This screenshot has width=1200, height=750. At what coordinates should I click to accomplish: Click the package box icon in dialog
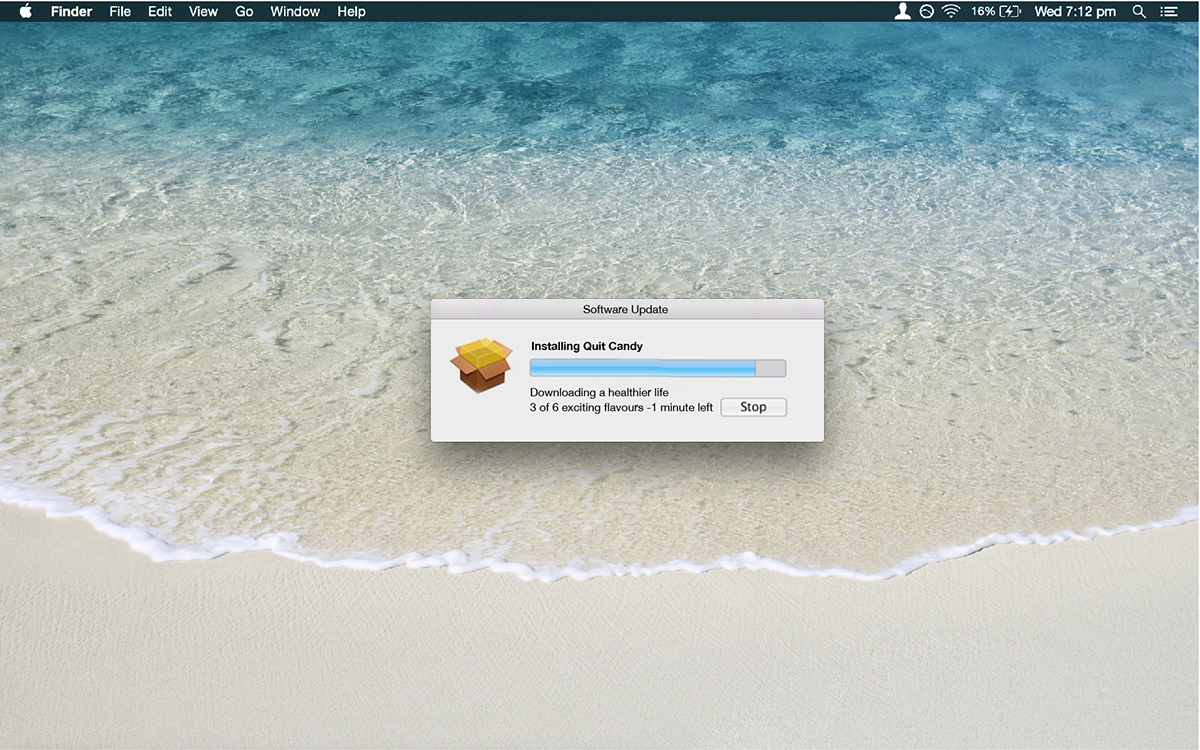(x=481, y=365)
